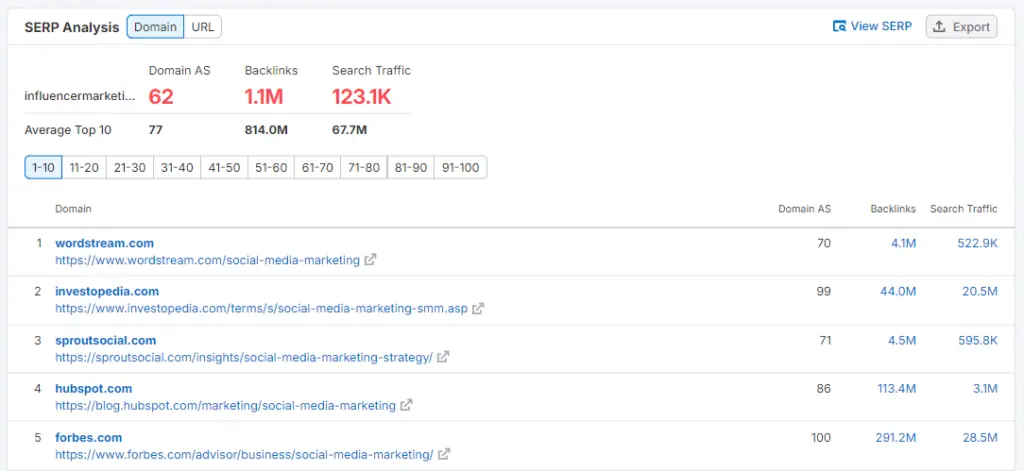Switch SERP Analysis to URL view

coord(202,27)
